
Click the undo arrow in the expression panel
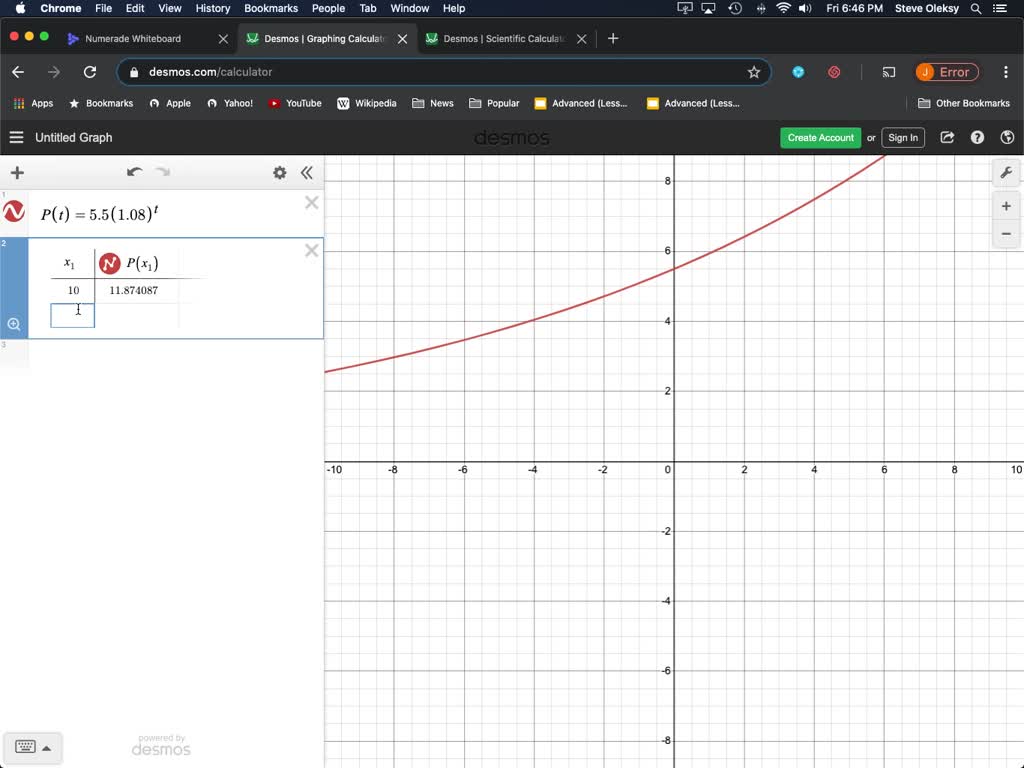coord(135,172)
